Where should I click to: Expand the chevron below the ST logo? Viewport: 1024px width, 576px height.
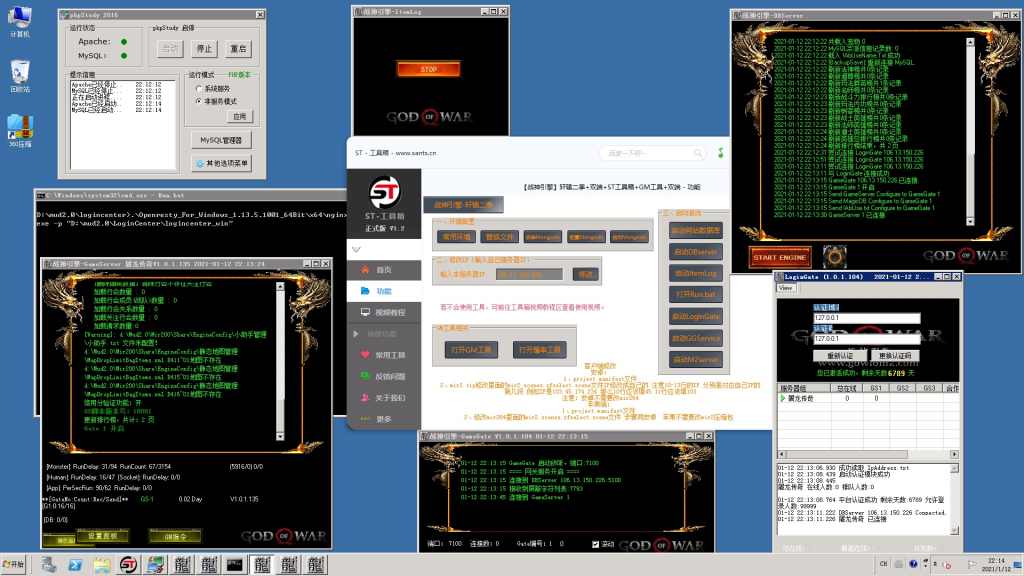pos(356,247)
